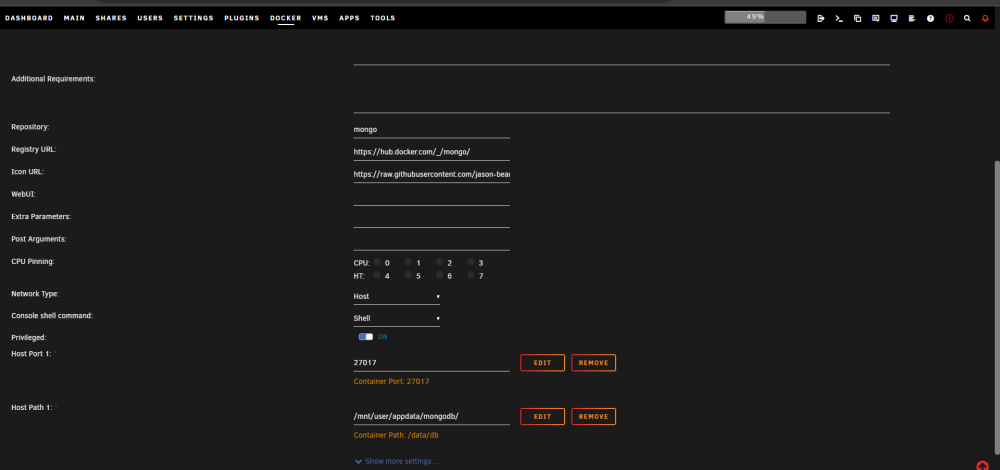Pin container to CPU 0

(378, 262)
